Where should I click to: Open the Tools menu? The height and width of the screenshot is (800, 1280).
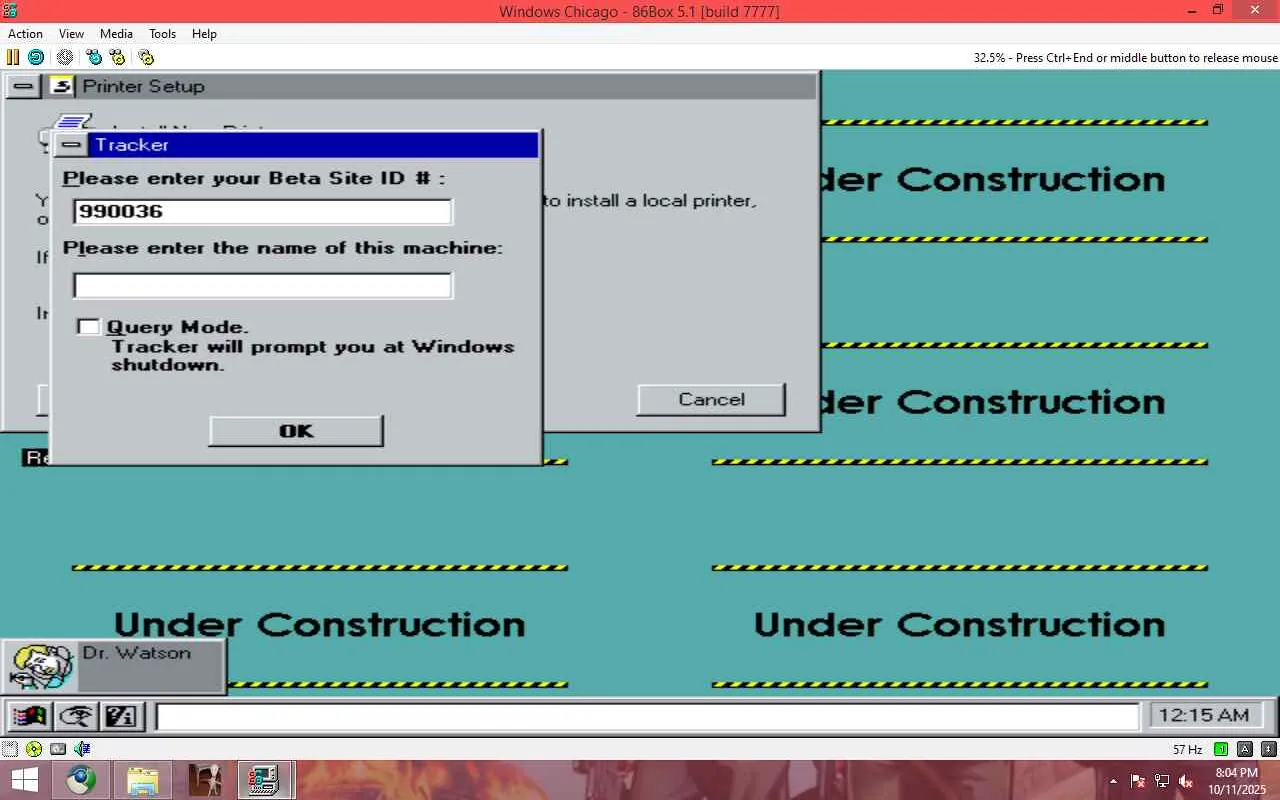(162, 34)
